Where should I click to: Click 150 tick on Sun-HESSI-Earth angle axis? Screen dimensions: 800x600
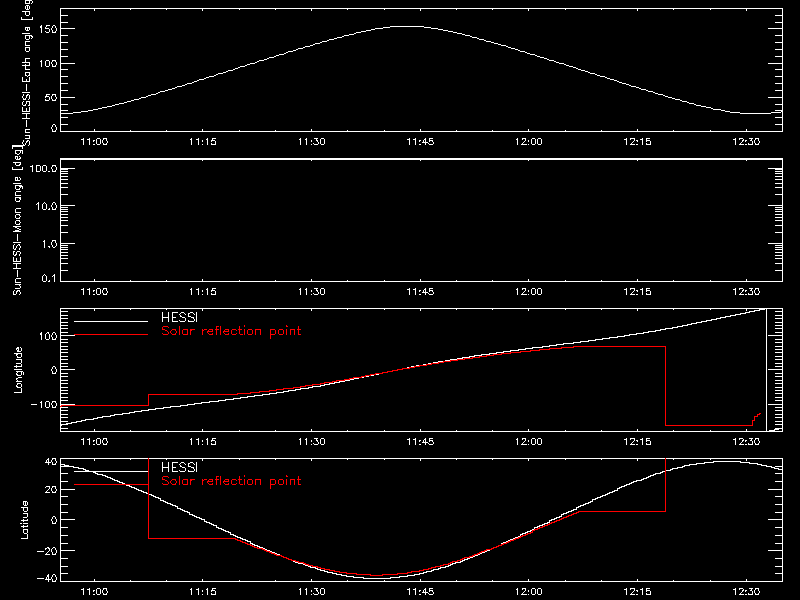point(47,29)
